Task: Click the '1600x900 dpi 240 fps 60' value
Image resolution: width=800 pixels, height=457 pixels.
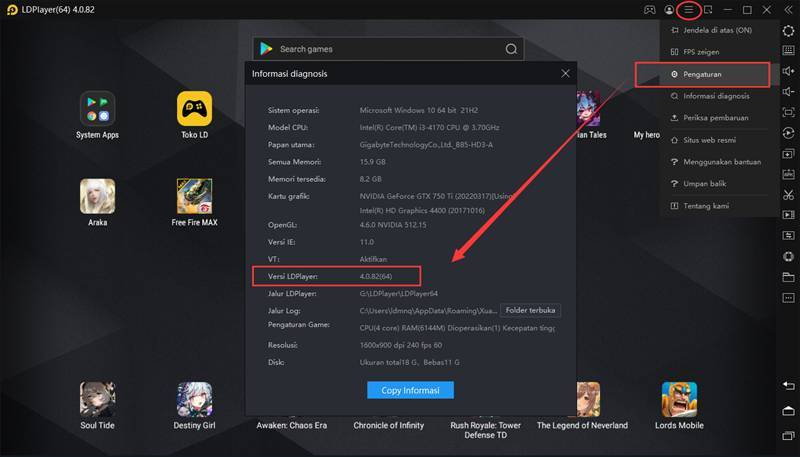Action: (x=401, y=345)
